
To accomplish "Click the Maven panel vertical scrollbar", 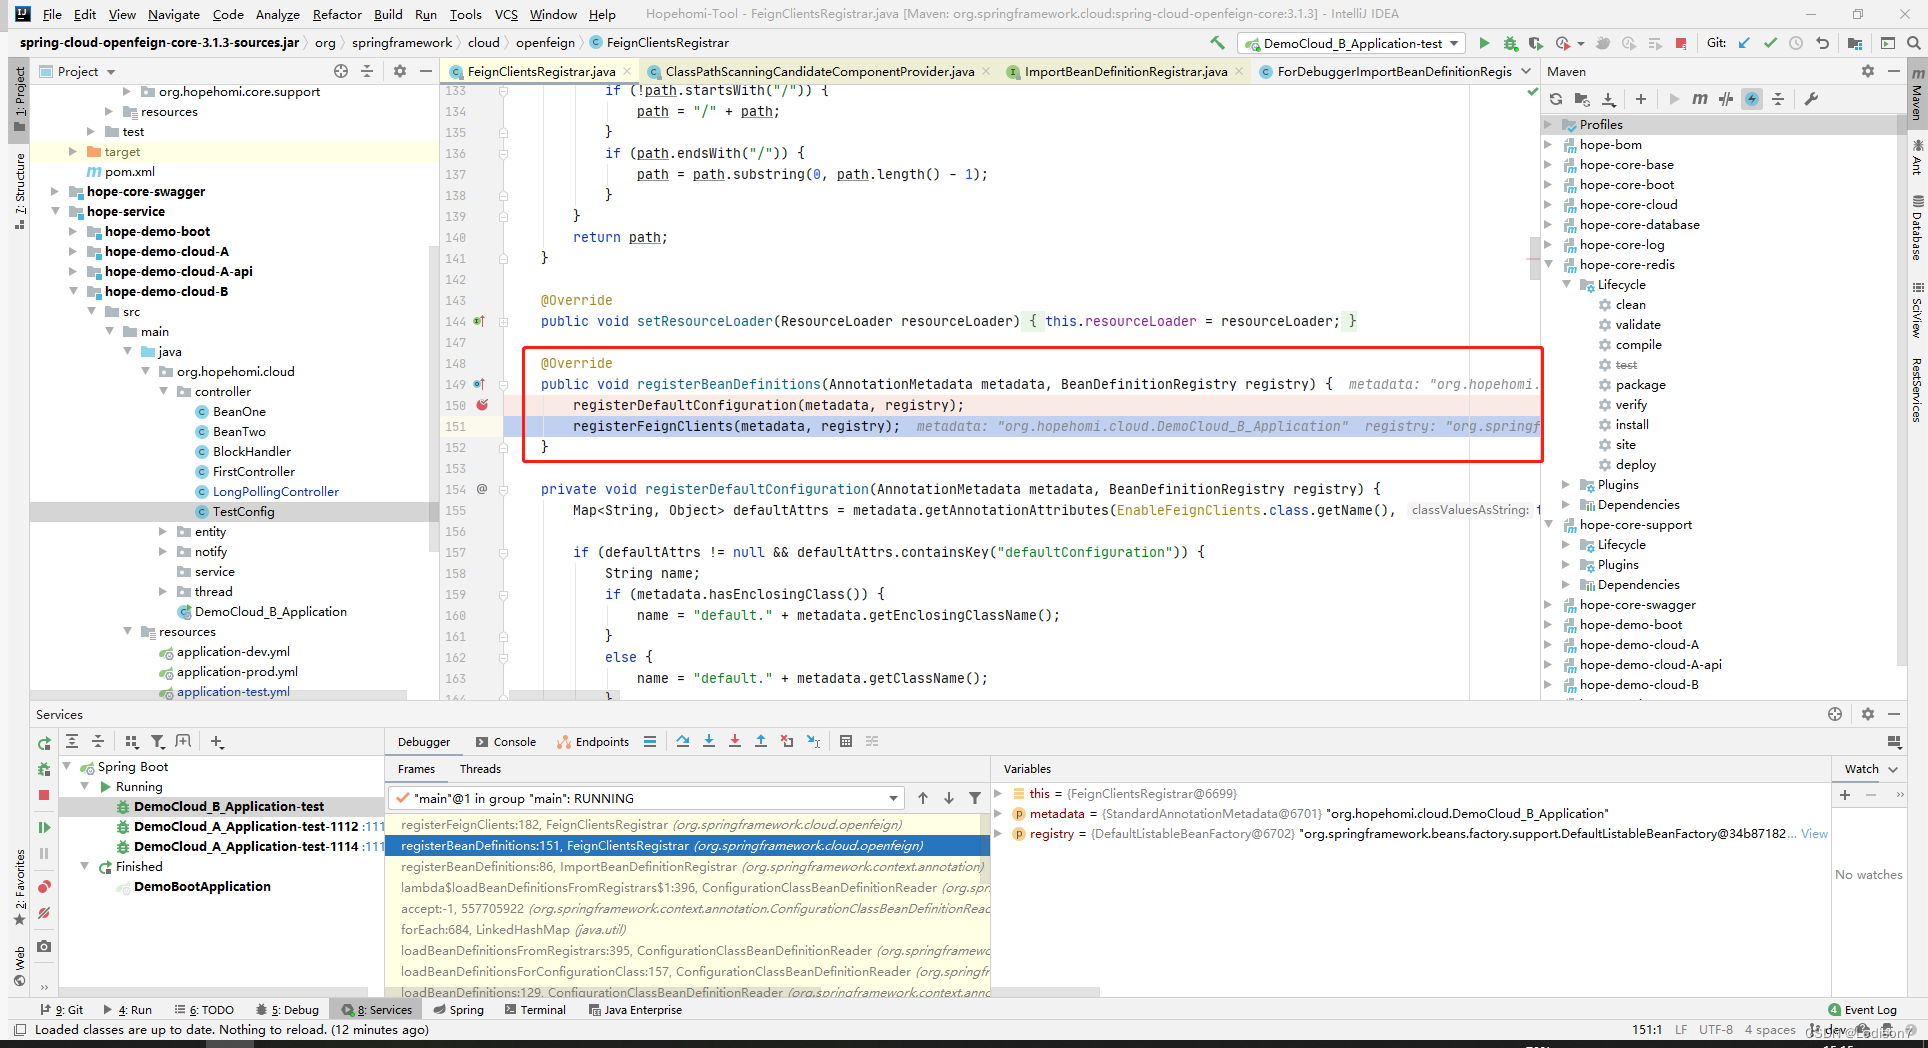I will pyautogui.click(x=1901, y=390).
